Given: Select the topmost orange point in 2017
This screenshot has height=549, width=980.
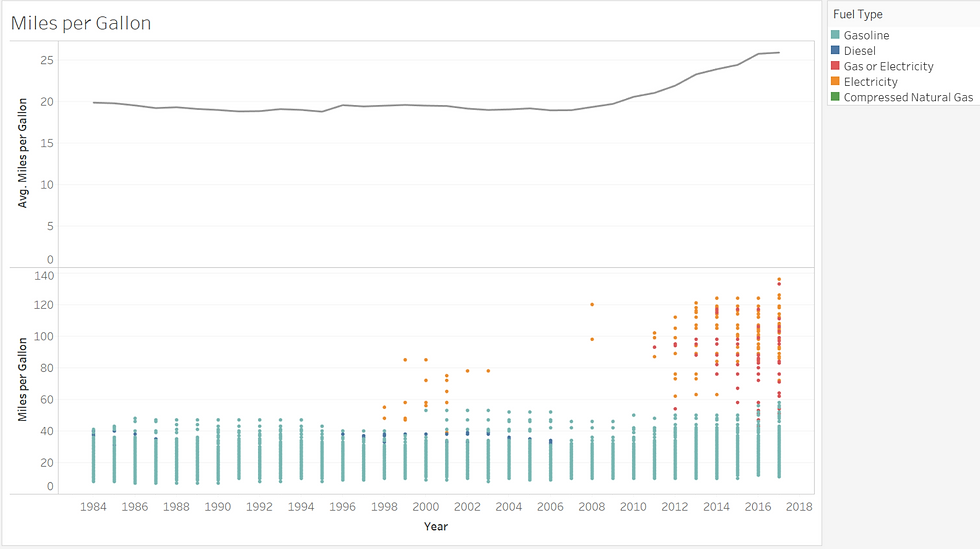Looking at the screenshot, I should pyautogui.click(x=779, y=279).
